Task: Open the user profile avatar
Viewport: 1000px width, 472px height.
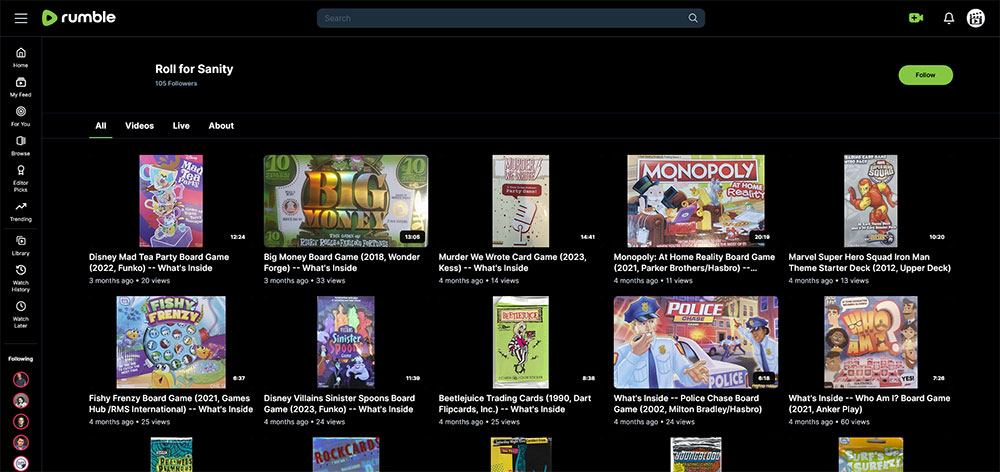Action: (x=976, y=18)
